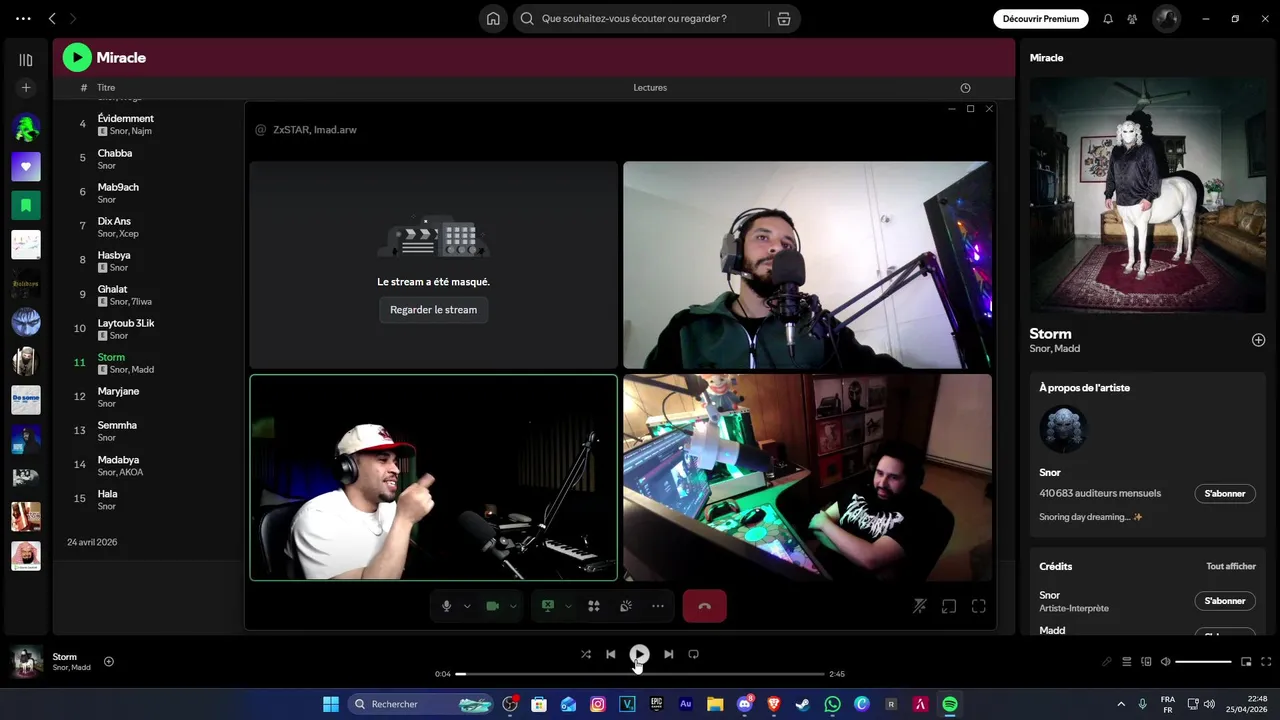Go back in Spotify history

[x=52, y=19]
